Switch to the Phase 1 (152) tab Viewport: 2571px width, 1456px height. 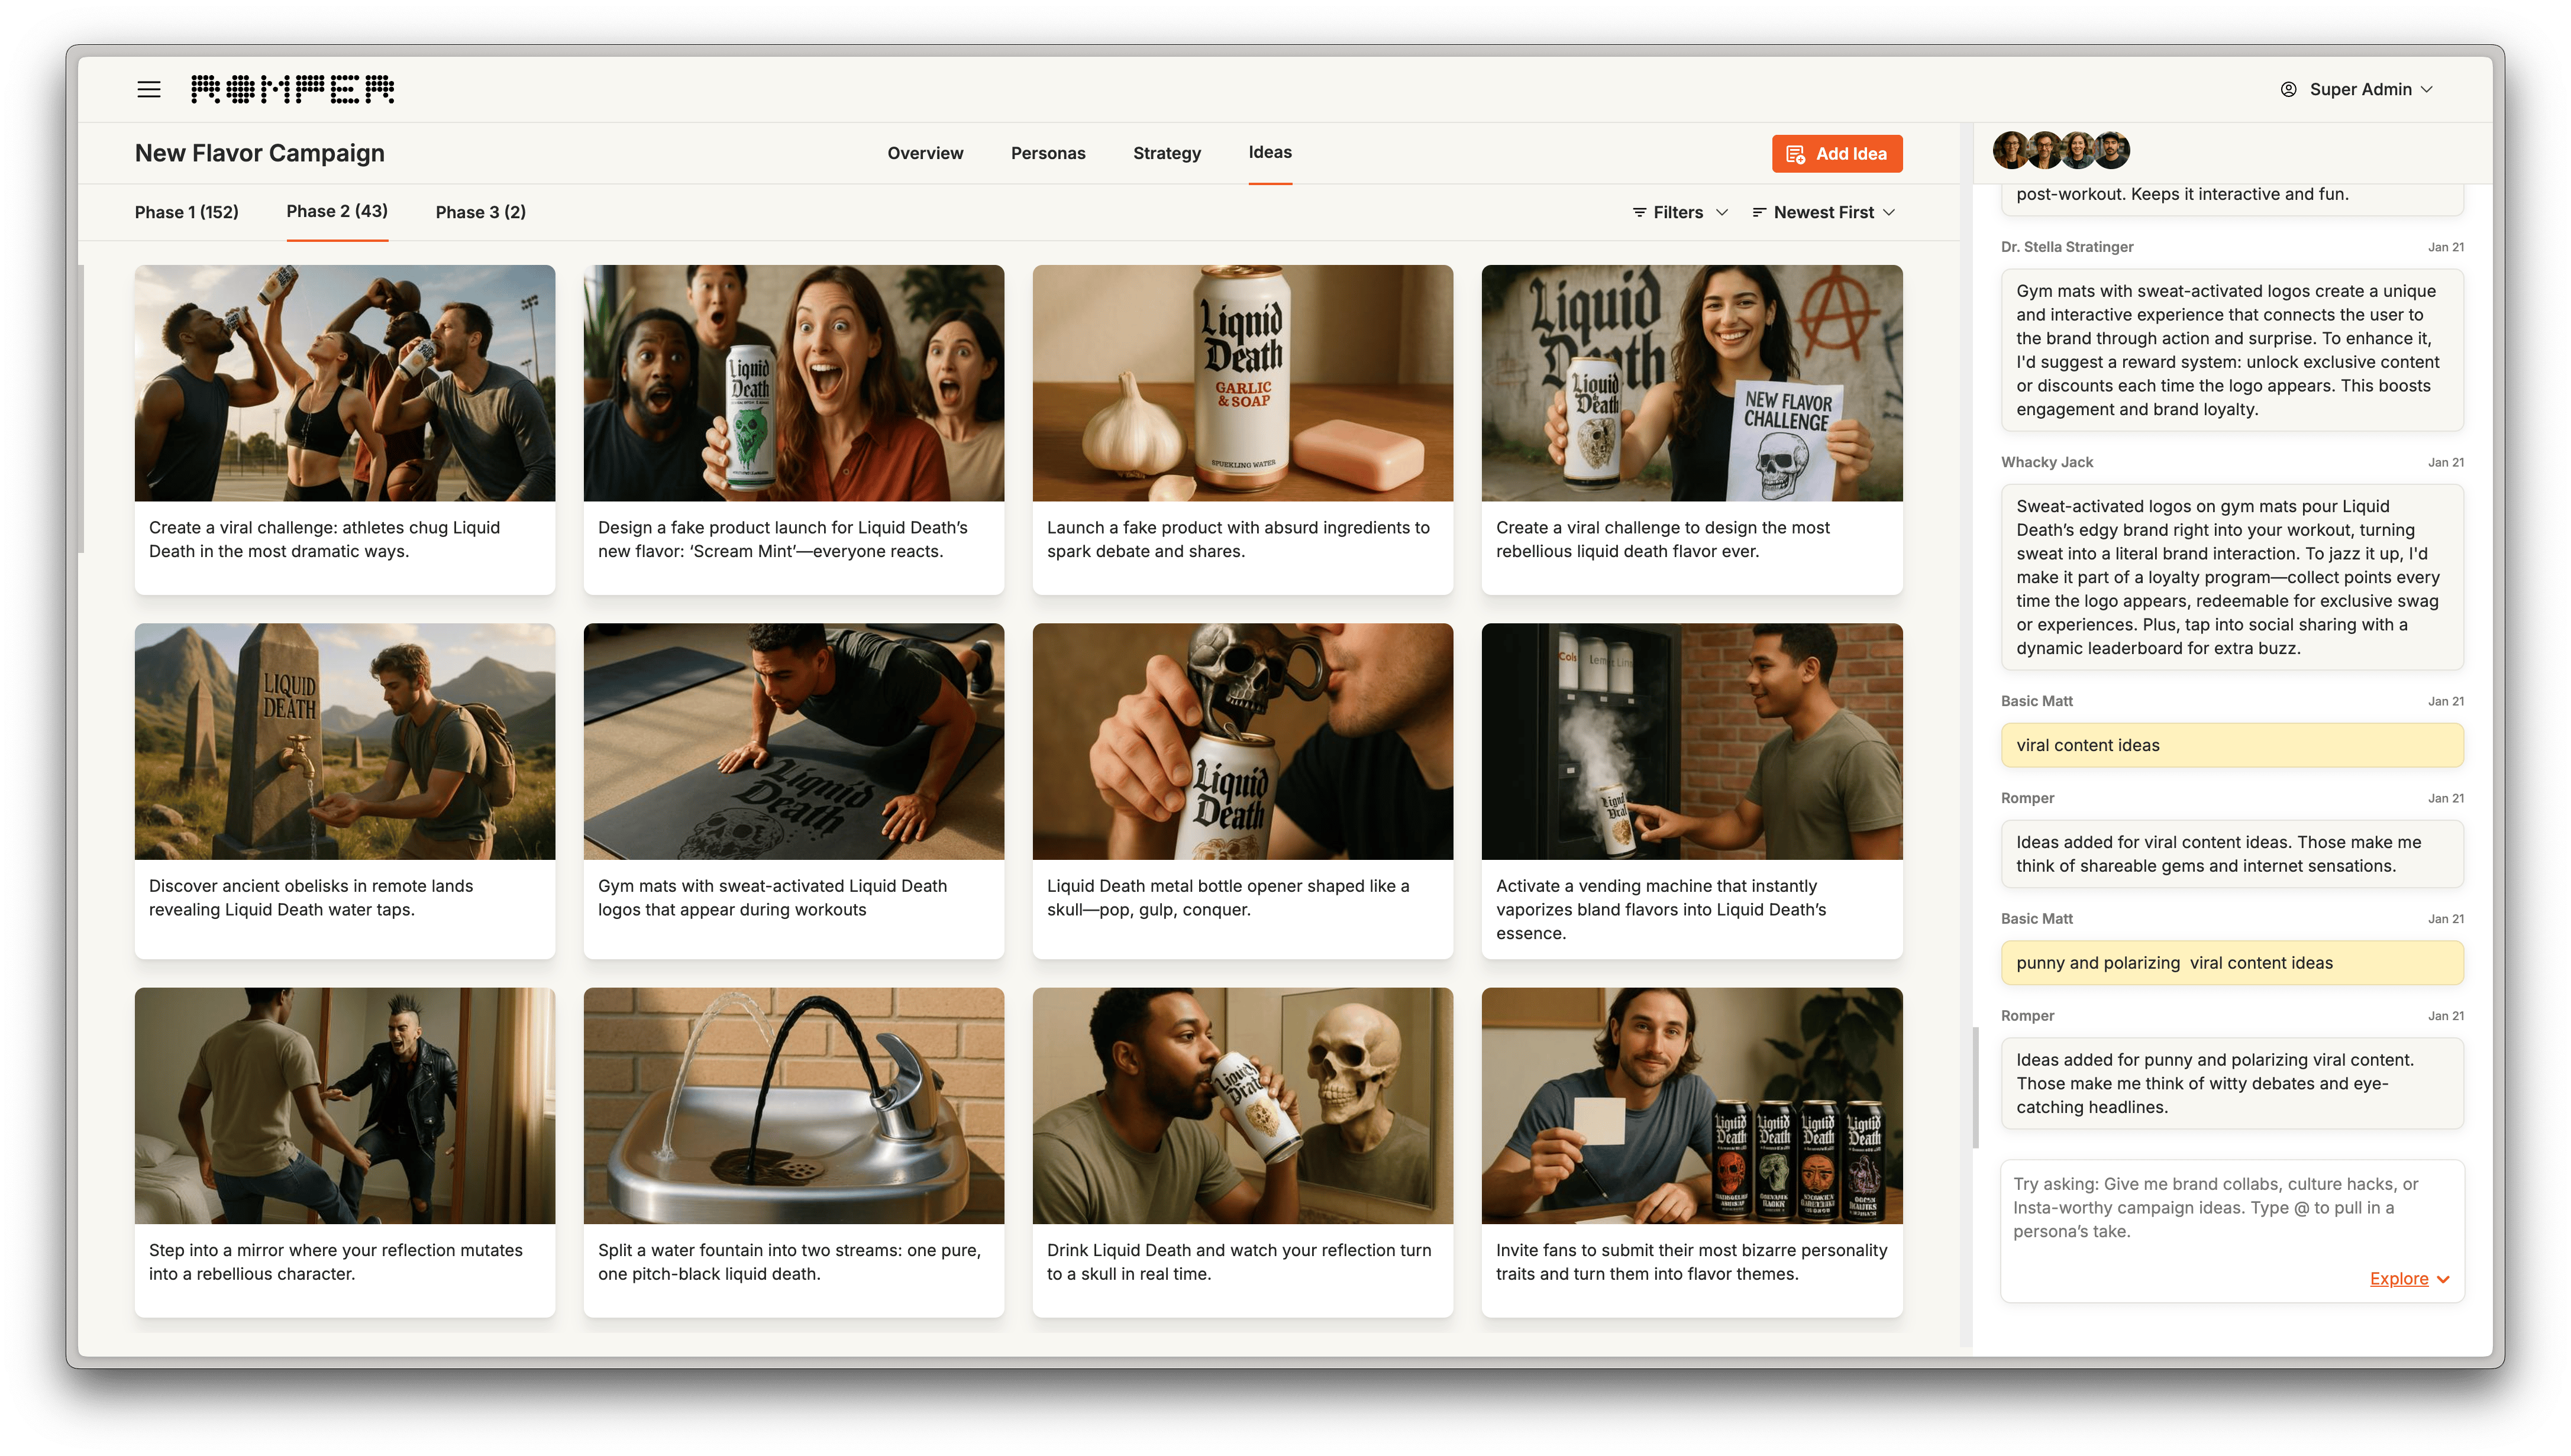tap(187, 213)
